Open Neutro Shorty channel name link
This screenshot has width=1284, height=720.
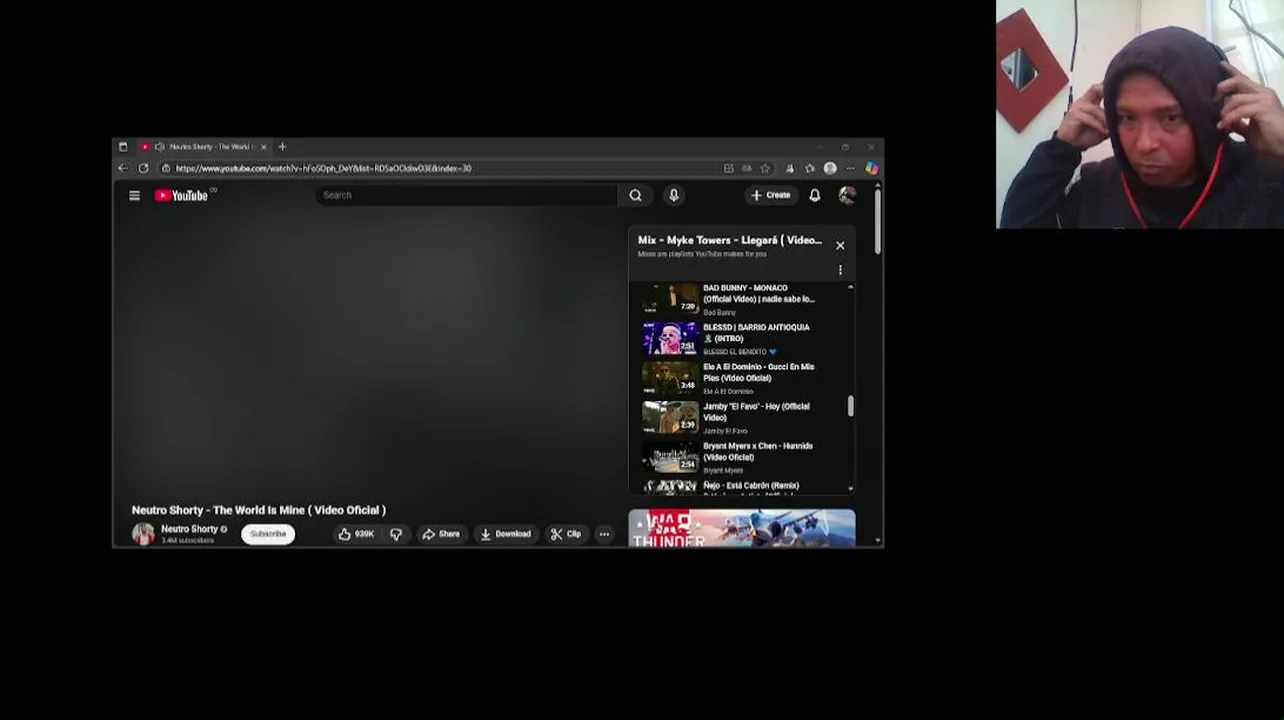coord(190,529)
